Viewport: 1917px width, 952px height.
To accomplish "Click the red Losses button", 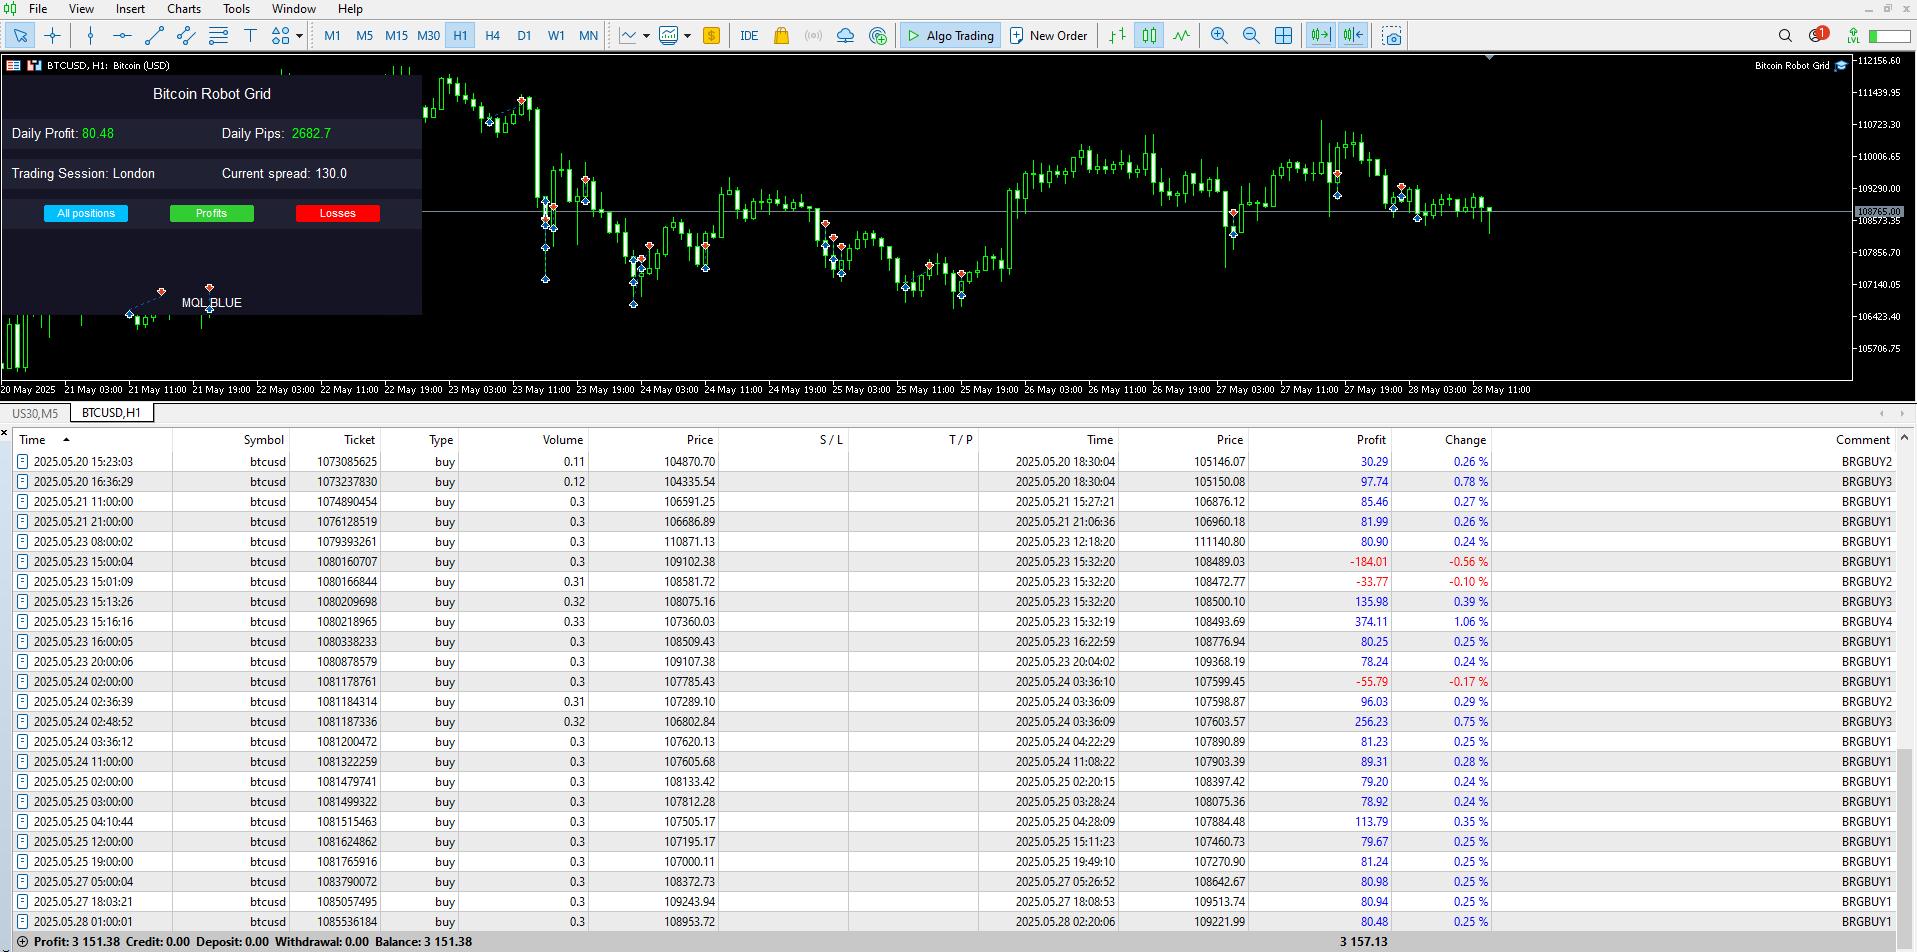I will click(337, 213).
